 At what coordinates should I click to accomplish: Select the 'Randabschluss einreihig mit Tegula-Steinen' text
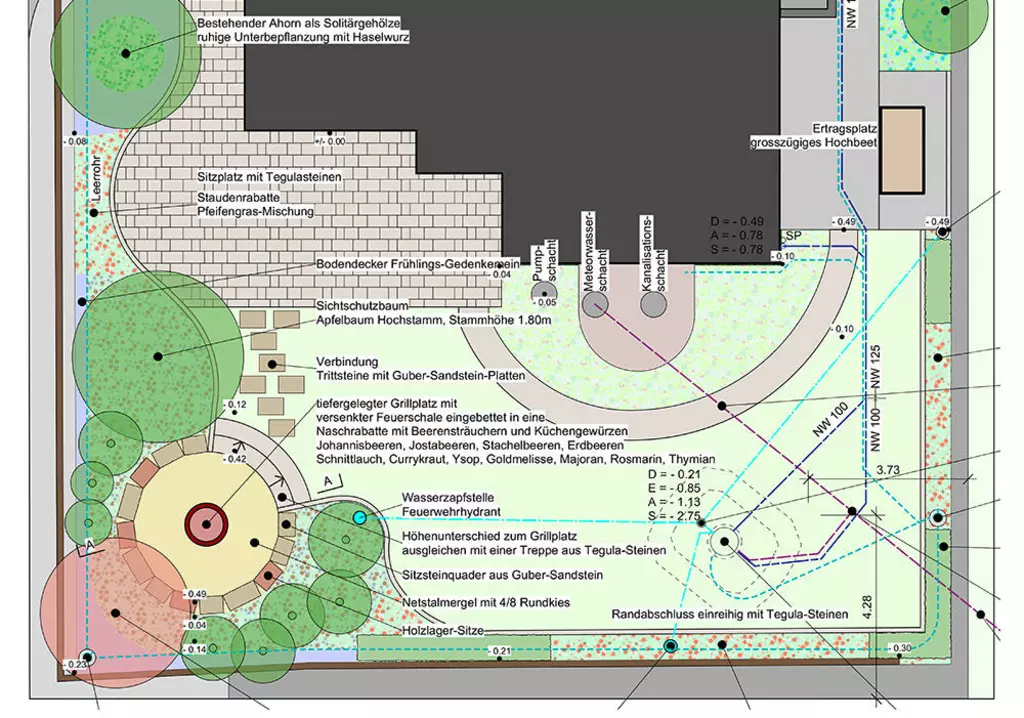pyautogui.click(x=730, y=613)
